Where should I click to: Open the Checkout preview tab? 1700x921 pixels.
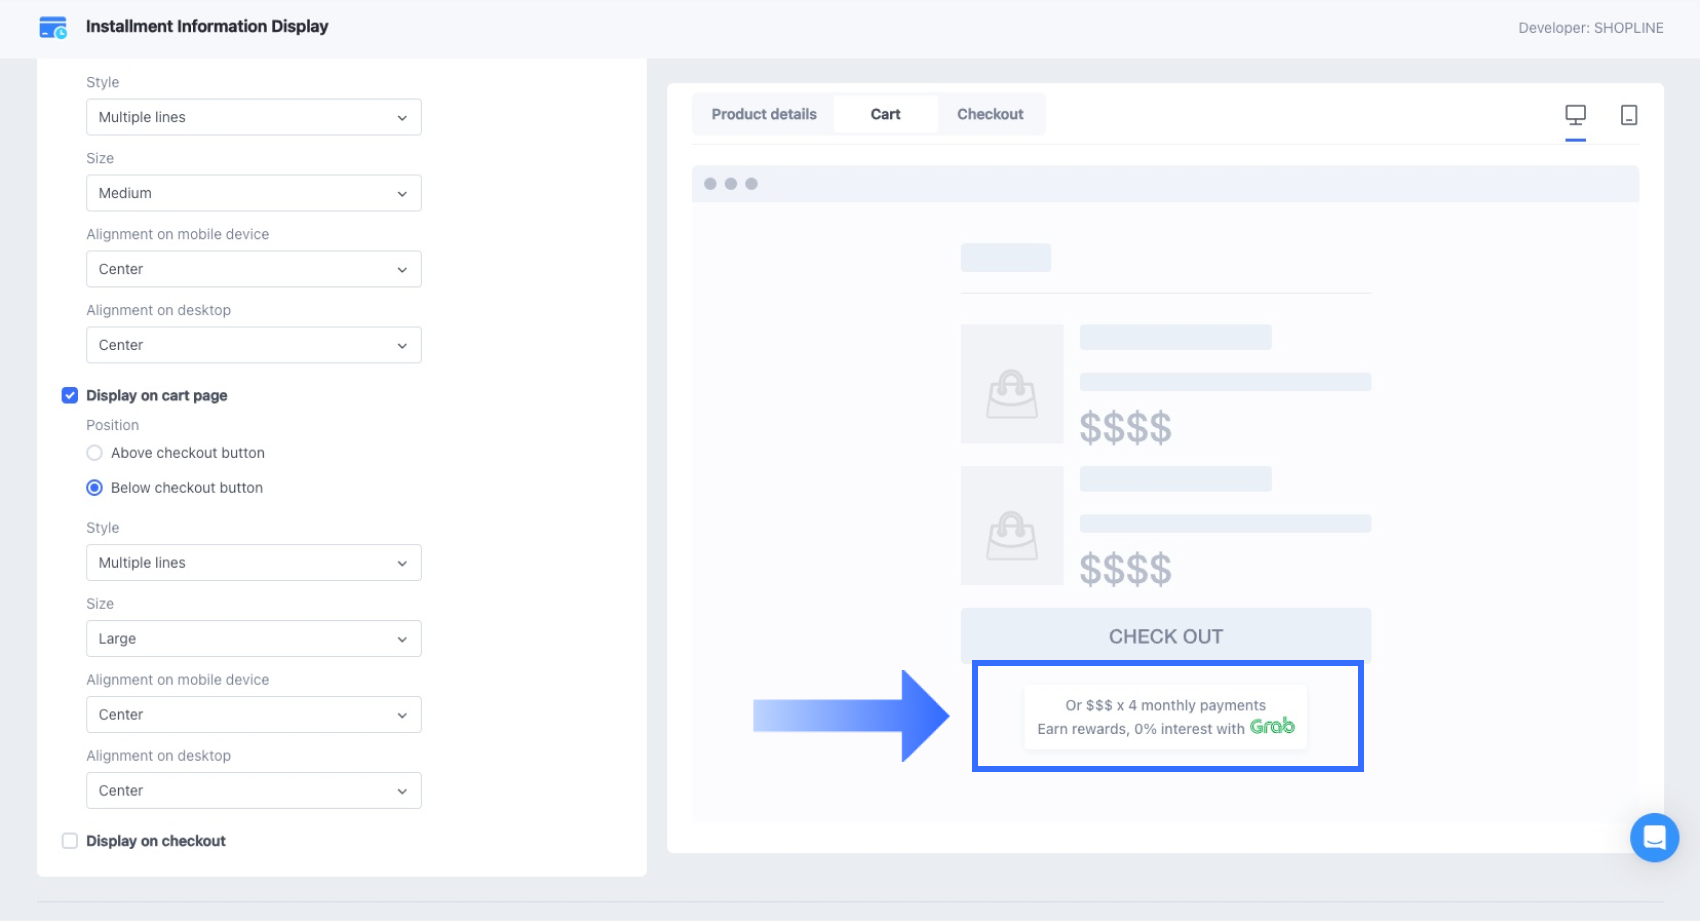point(990,114)
